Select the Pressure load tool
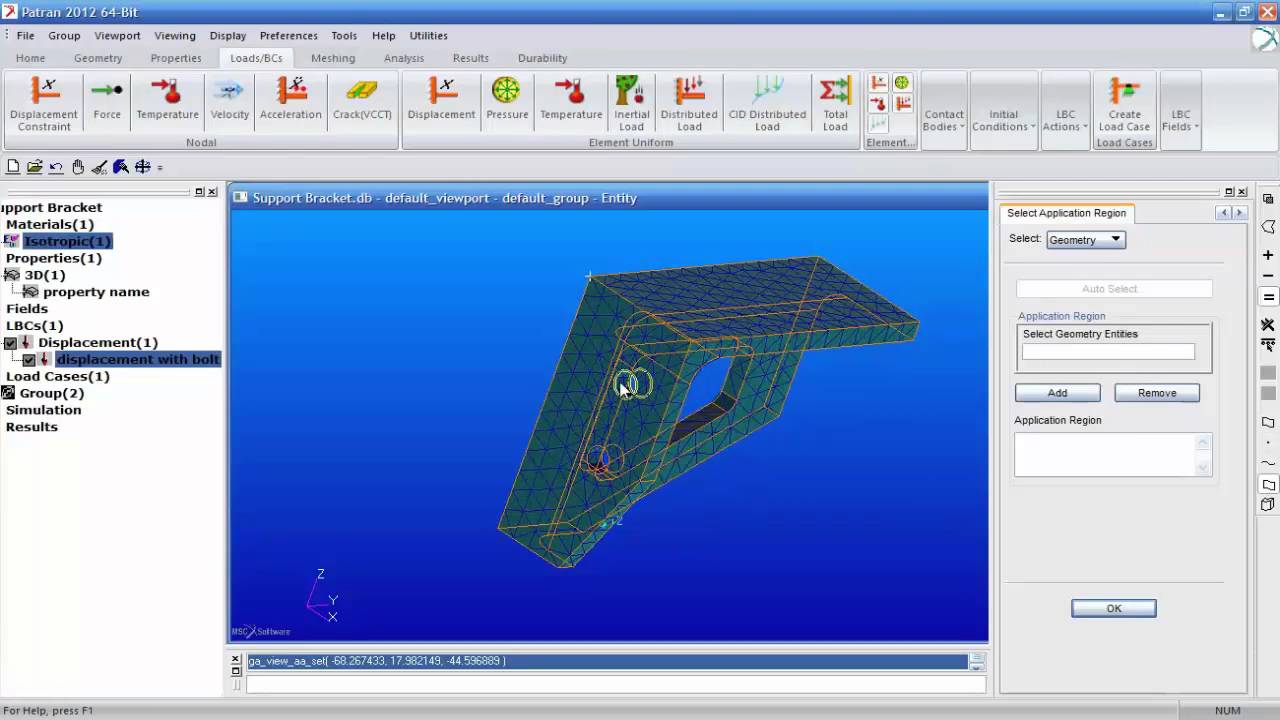The image size is (1280, 720). [x=507, y=100]
